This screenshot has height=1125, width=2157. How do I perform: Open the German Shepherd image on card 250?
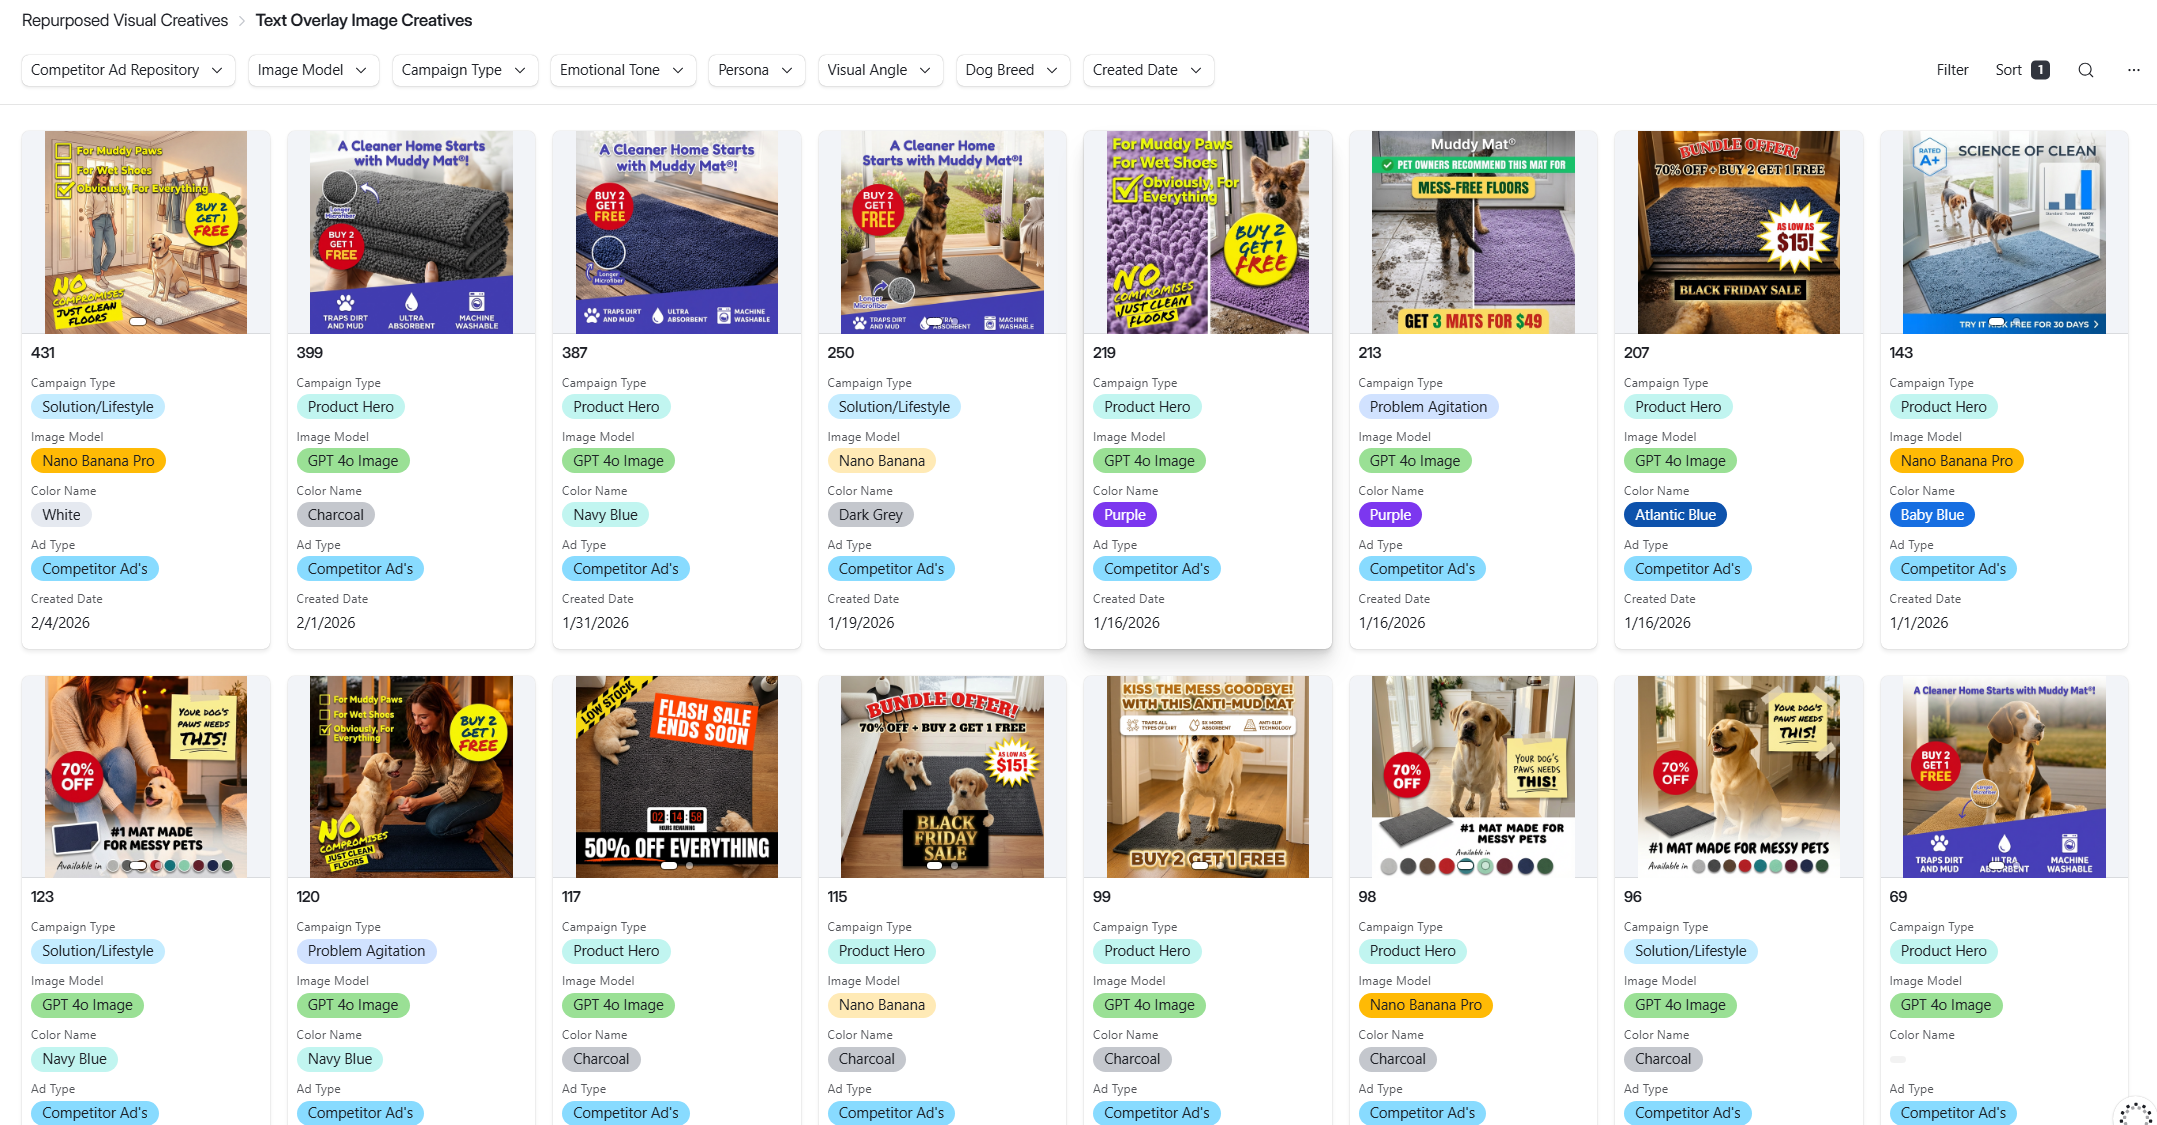942,232
